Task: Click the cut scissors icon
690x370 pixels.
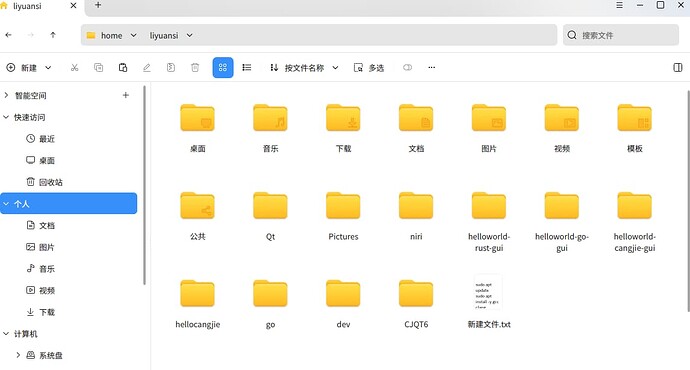Action: click(74, 67)
